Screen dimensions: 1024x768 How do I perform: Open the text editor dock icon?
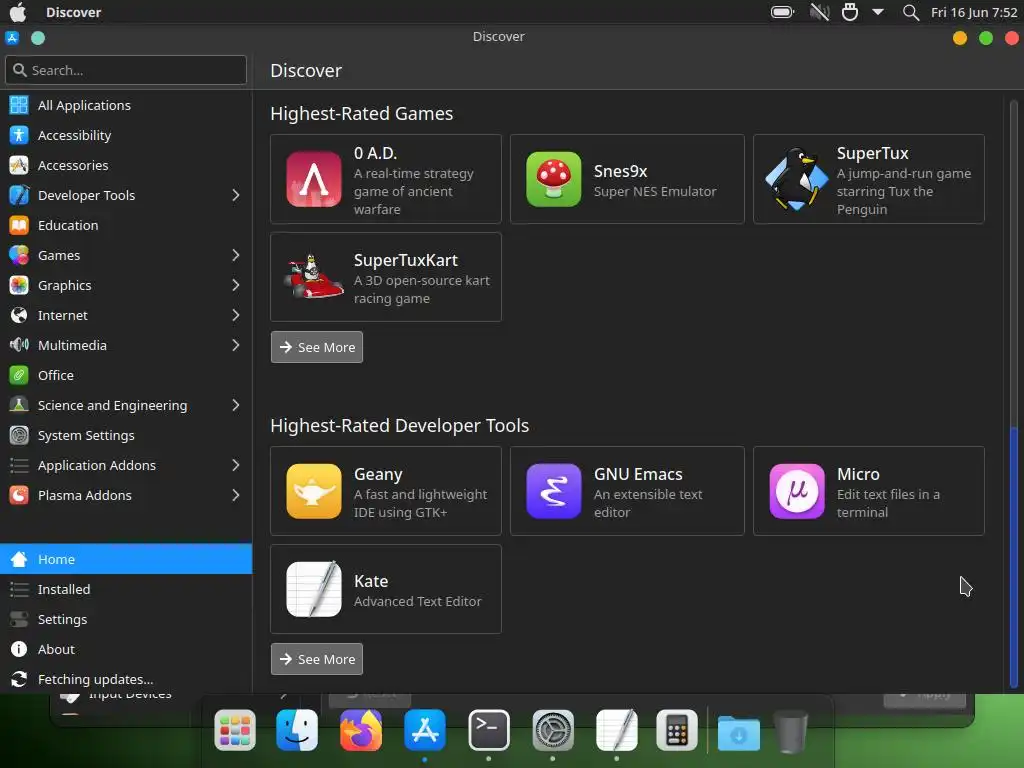616,730
